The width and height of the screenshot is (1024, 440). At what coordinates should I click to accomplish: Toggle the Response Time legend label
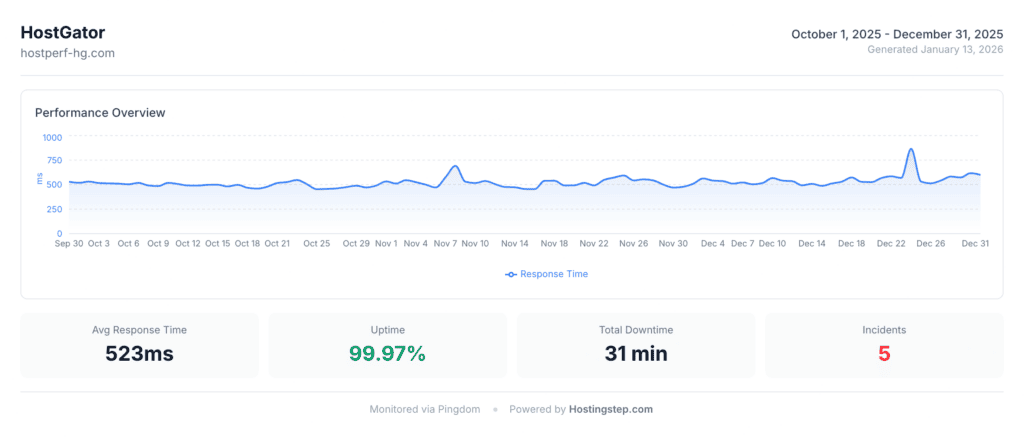pos(554,274)
